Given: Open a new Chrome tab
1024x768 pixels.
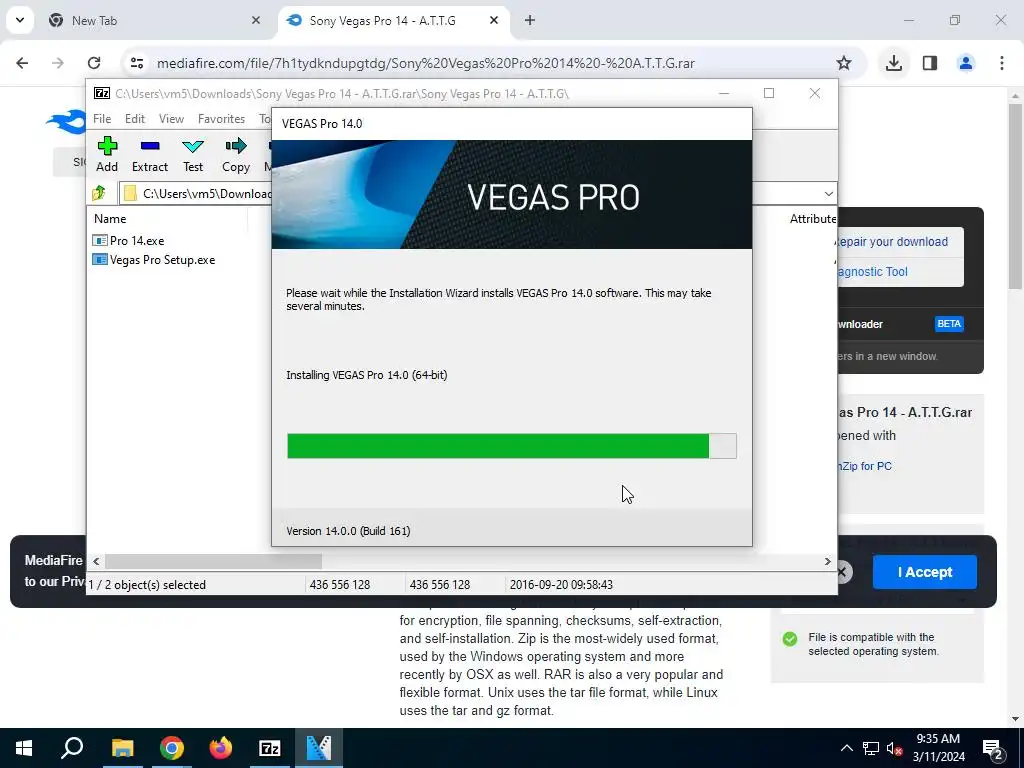Looking at the screenshot, I should [x=530, y=20].
